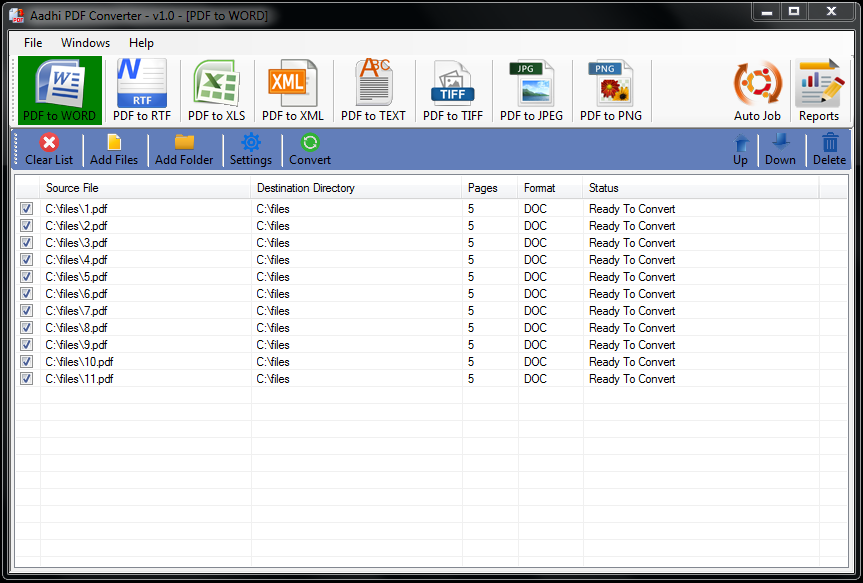This screenshot has height=583, width=863.
Task: Open the Reports window
Action: click(819, 90)
